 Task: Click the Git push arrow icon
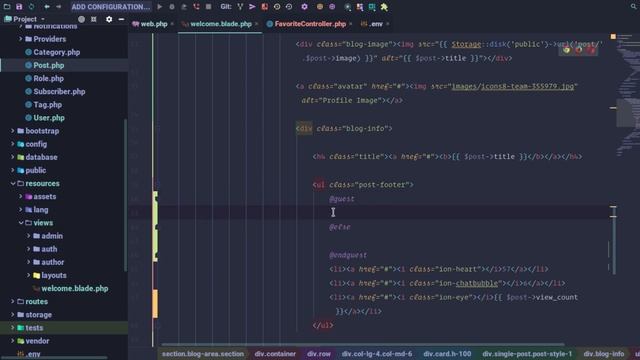pos(252,7)
